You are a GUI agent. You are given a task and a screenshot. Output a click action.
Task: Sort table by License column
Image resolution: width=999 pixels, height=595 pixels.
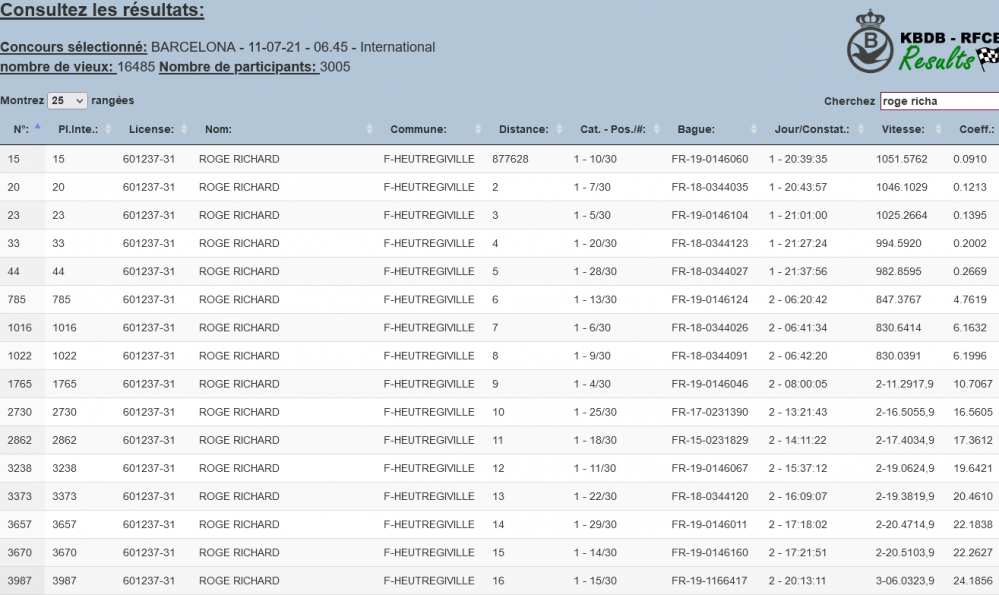point(151,129)
